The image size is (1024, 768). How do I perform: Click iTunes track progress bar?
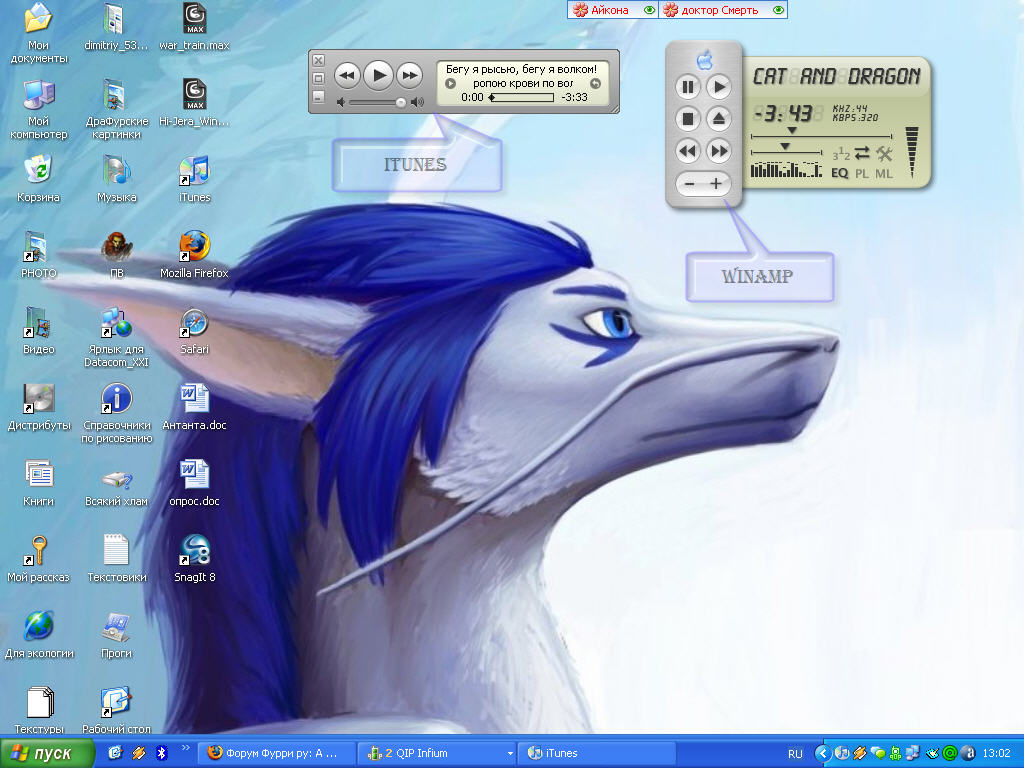click(x=521, y=97)
